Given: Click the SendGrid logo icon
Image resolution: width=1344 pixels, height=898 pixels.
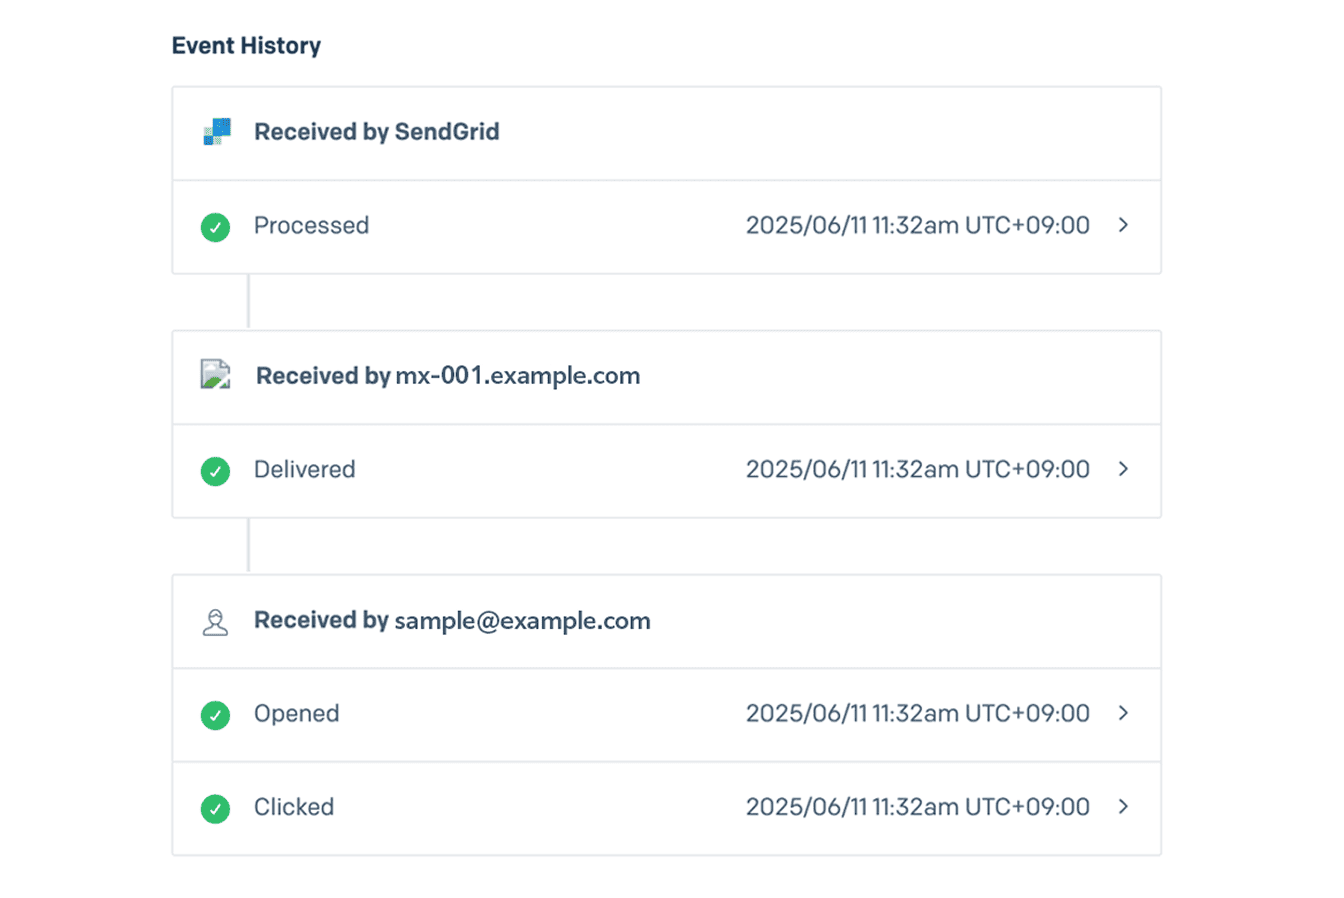Looking at the screenshot, I should click(x=217, y=132).
